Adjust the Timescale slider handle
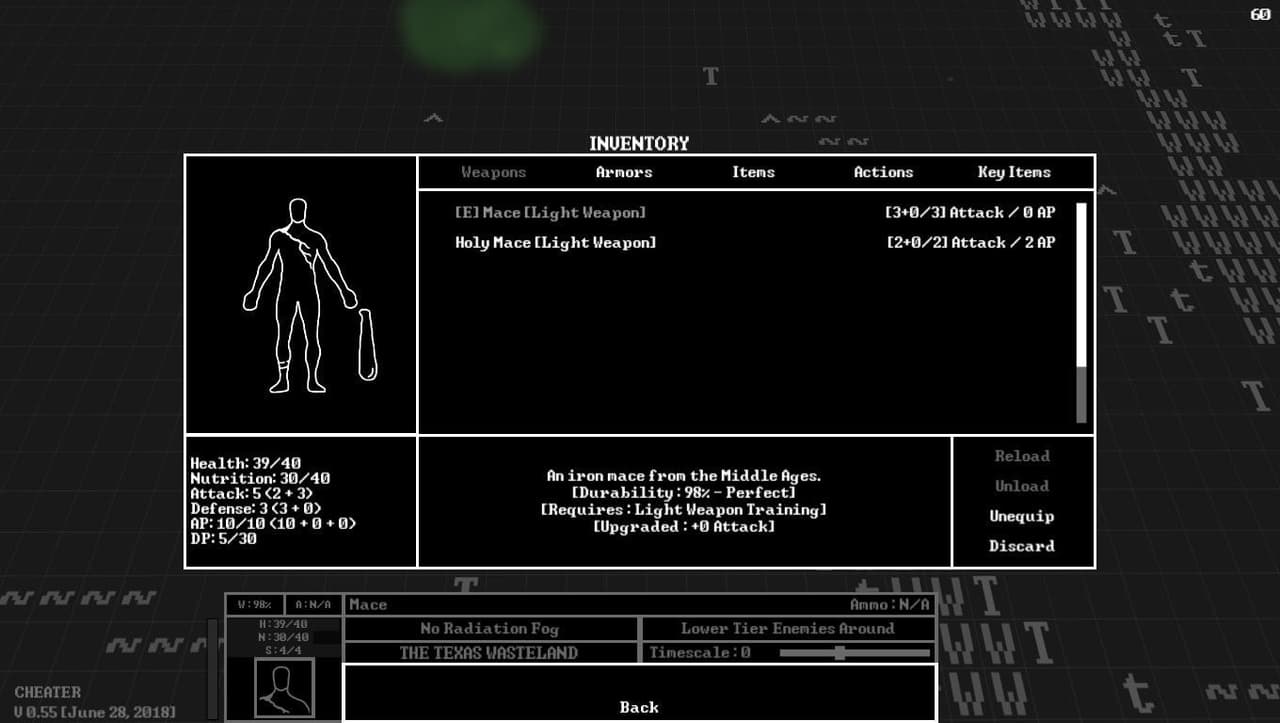Screen dimensions: 1280x723 (x=840, y=653)
